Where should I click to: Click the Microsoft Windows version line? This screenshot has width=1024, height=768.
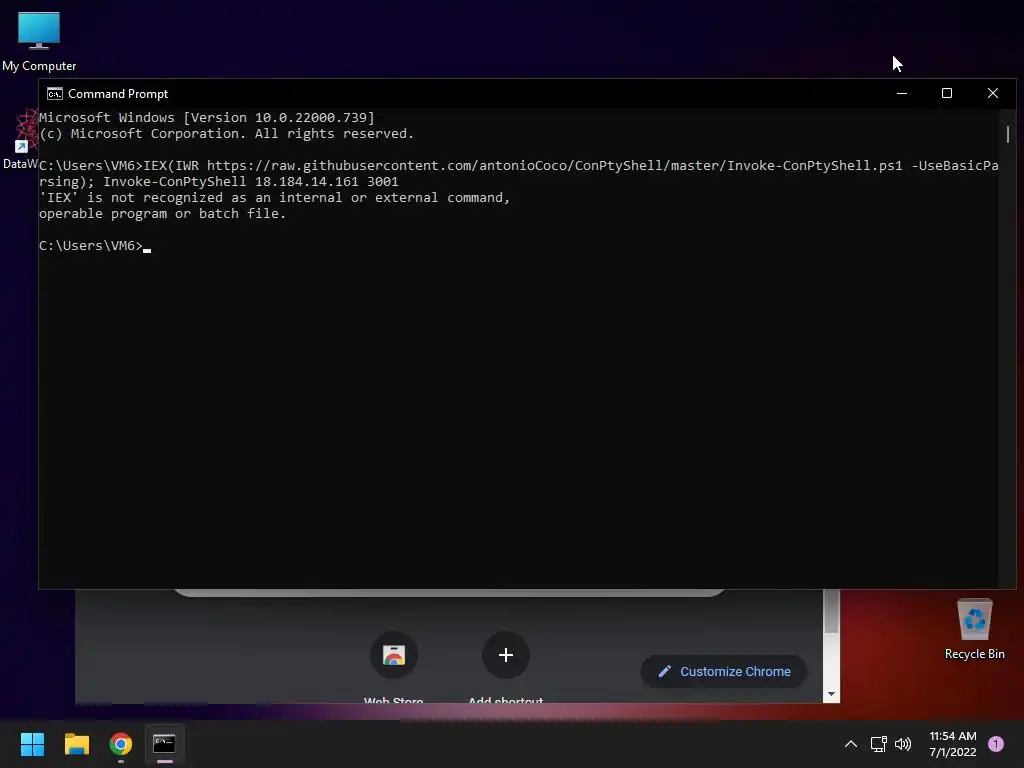click(207, 118)
